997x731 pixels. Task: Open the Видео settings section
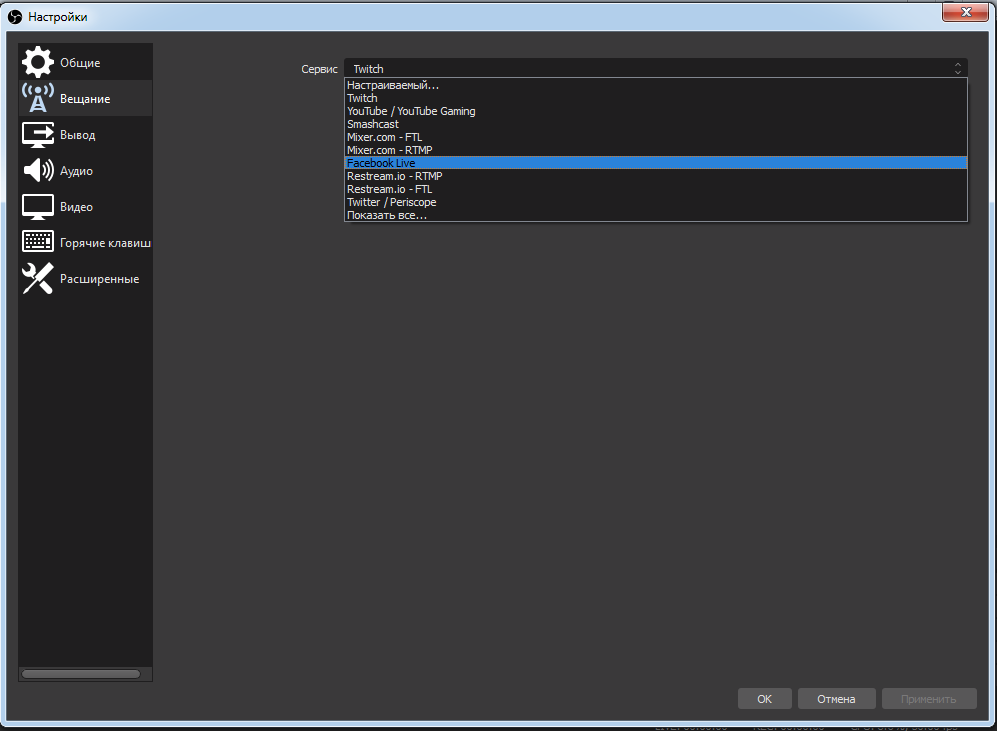click(x=86, y=207)
